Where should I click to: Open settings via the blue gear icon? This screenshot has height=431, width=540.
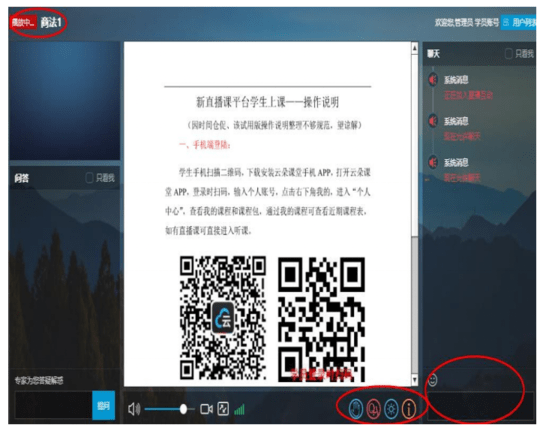coord(391,409)
